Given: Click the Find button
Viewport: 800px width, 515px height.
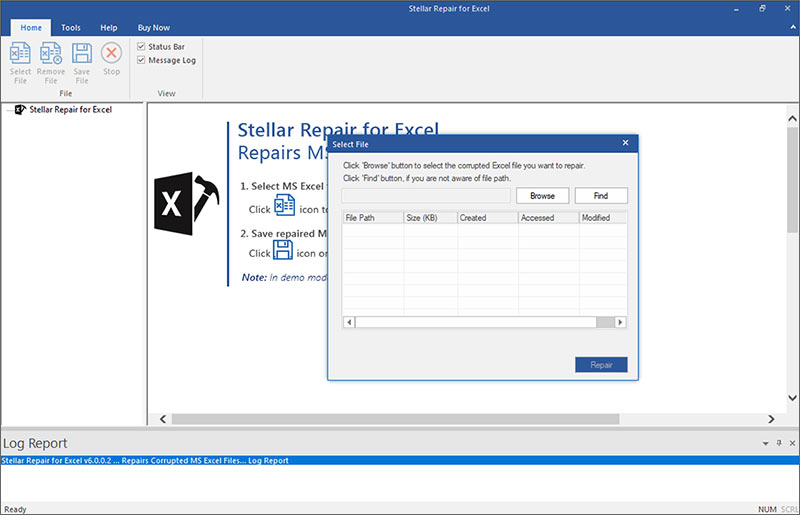Looking at the screenshot, I should (601, 195).
